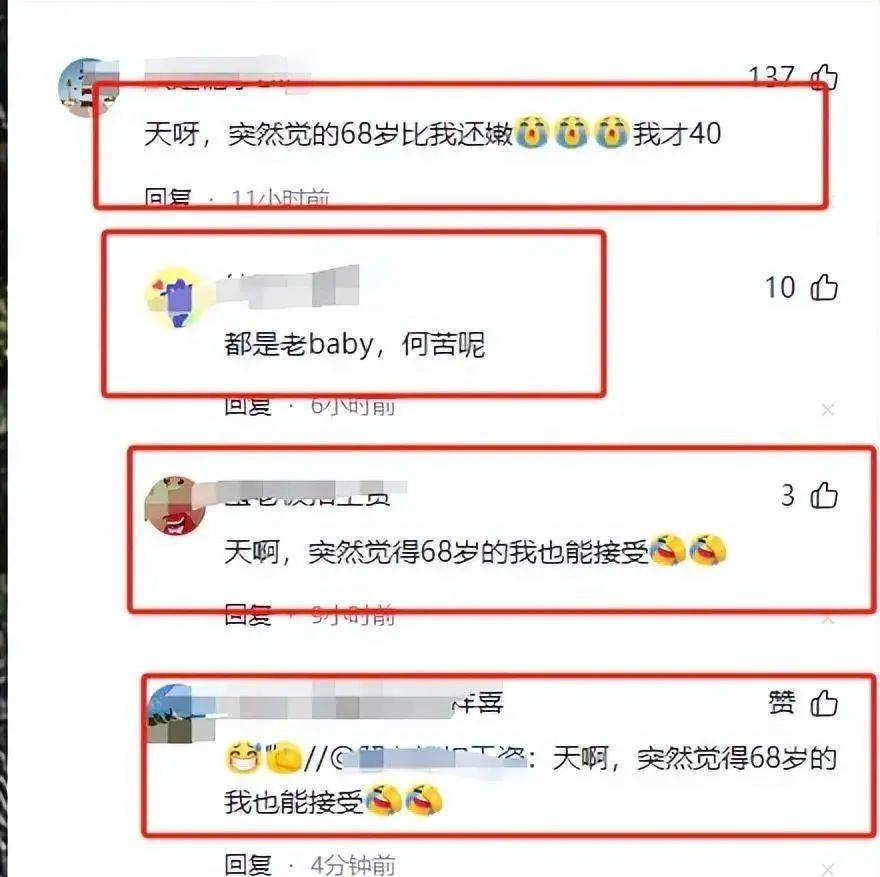Reply to the comment from 9小时前

(x=248, y=614)
